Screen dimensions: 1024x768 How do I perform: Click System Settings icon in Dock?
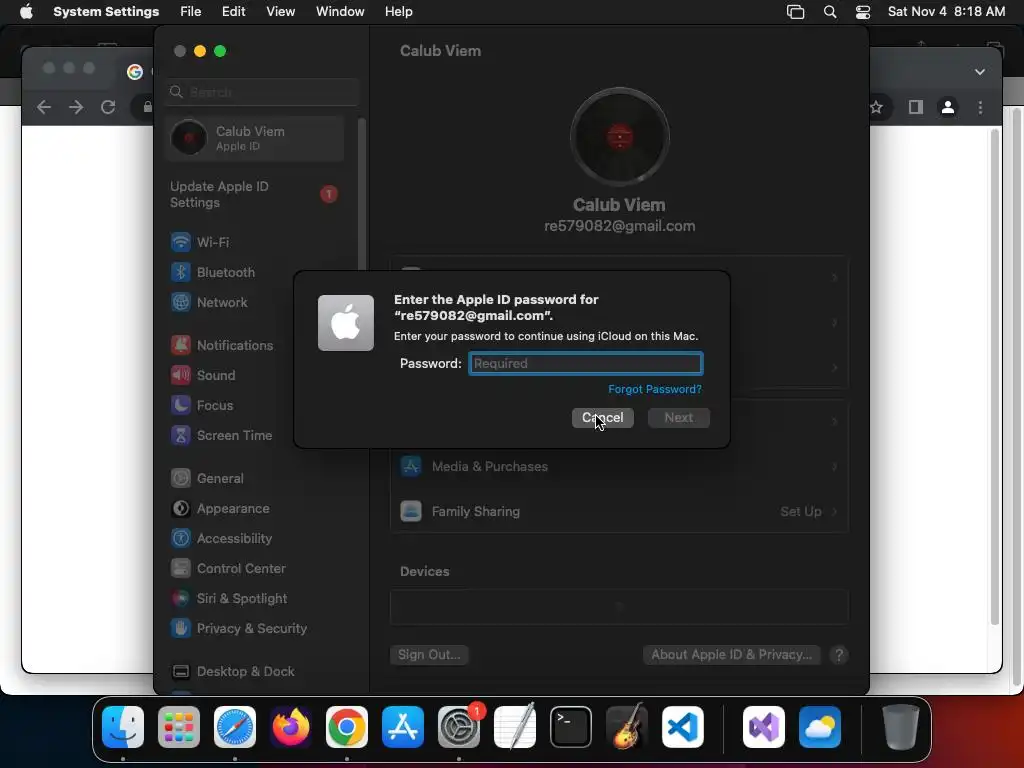coord(459,727)
